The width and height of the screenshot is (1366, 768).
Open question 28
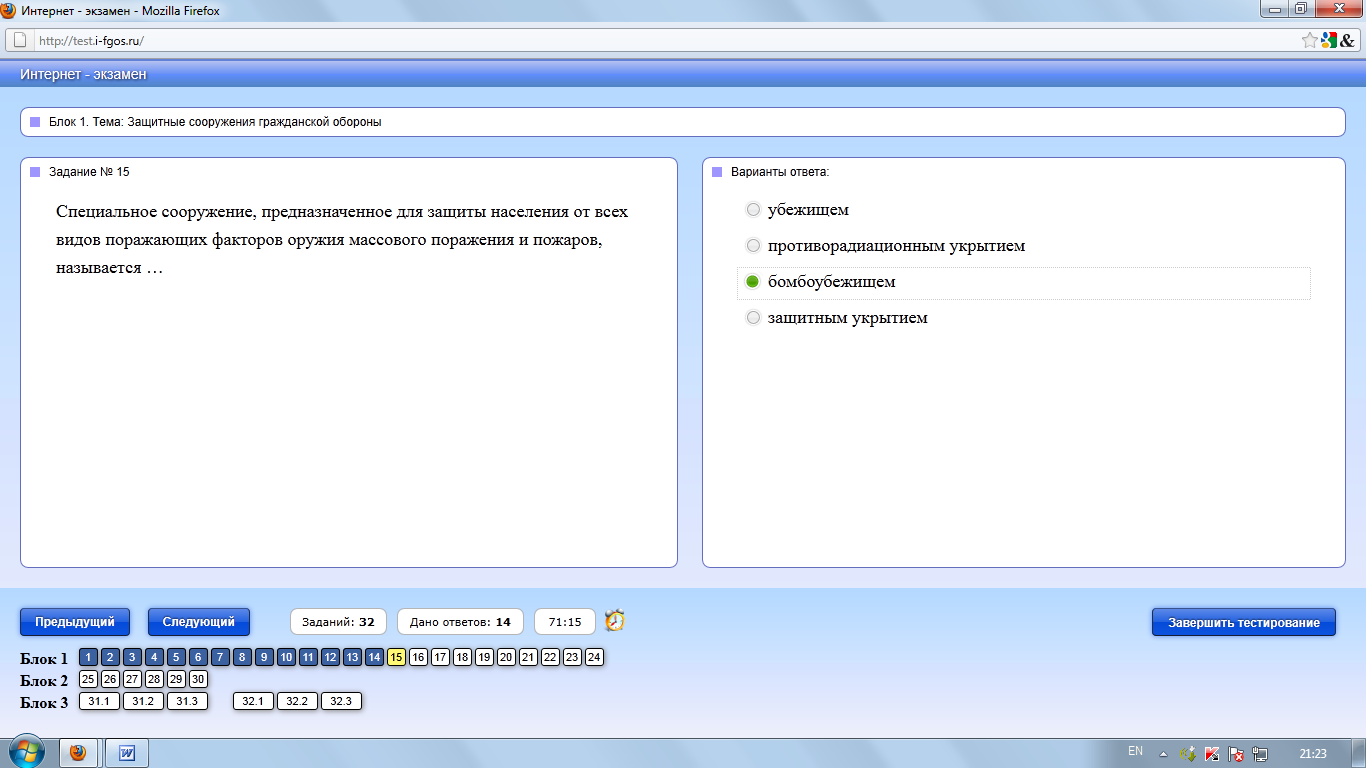coord(154,679)
